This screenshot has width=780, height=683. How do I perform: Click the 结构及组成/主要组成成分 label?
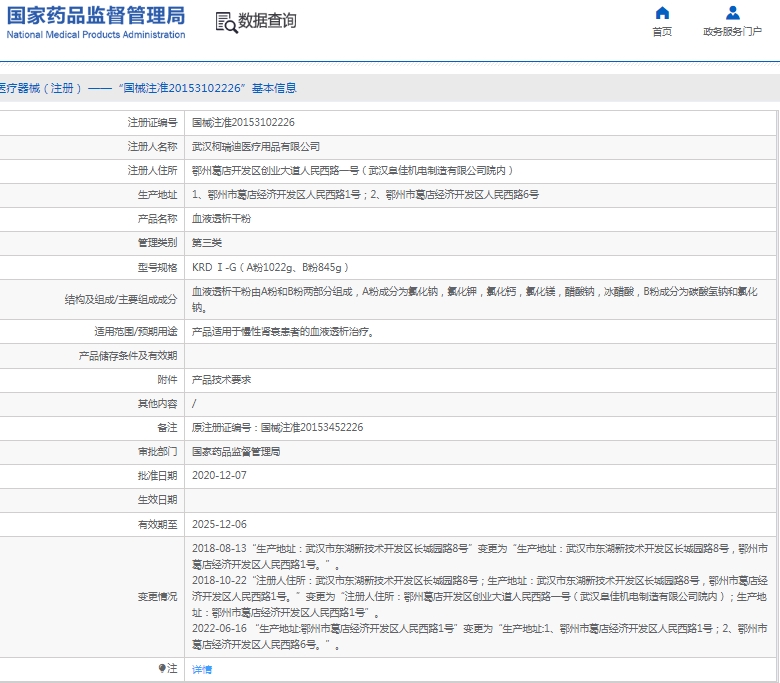121,299
